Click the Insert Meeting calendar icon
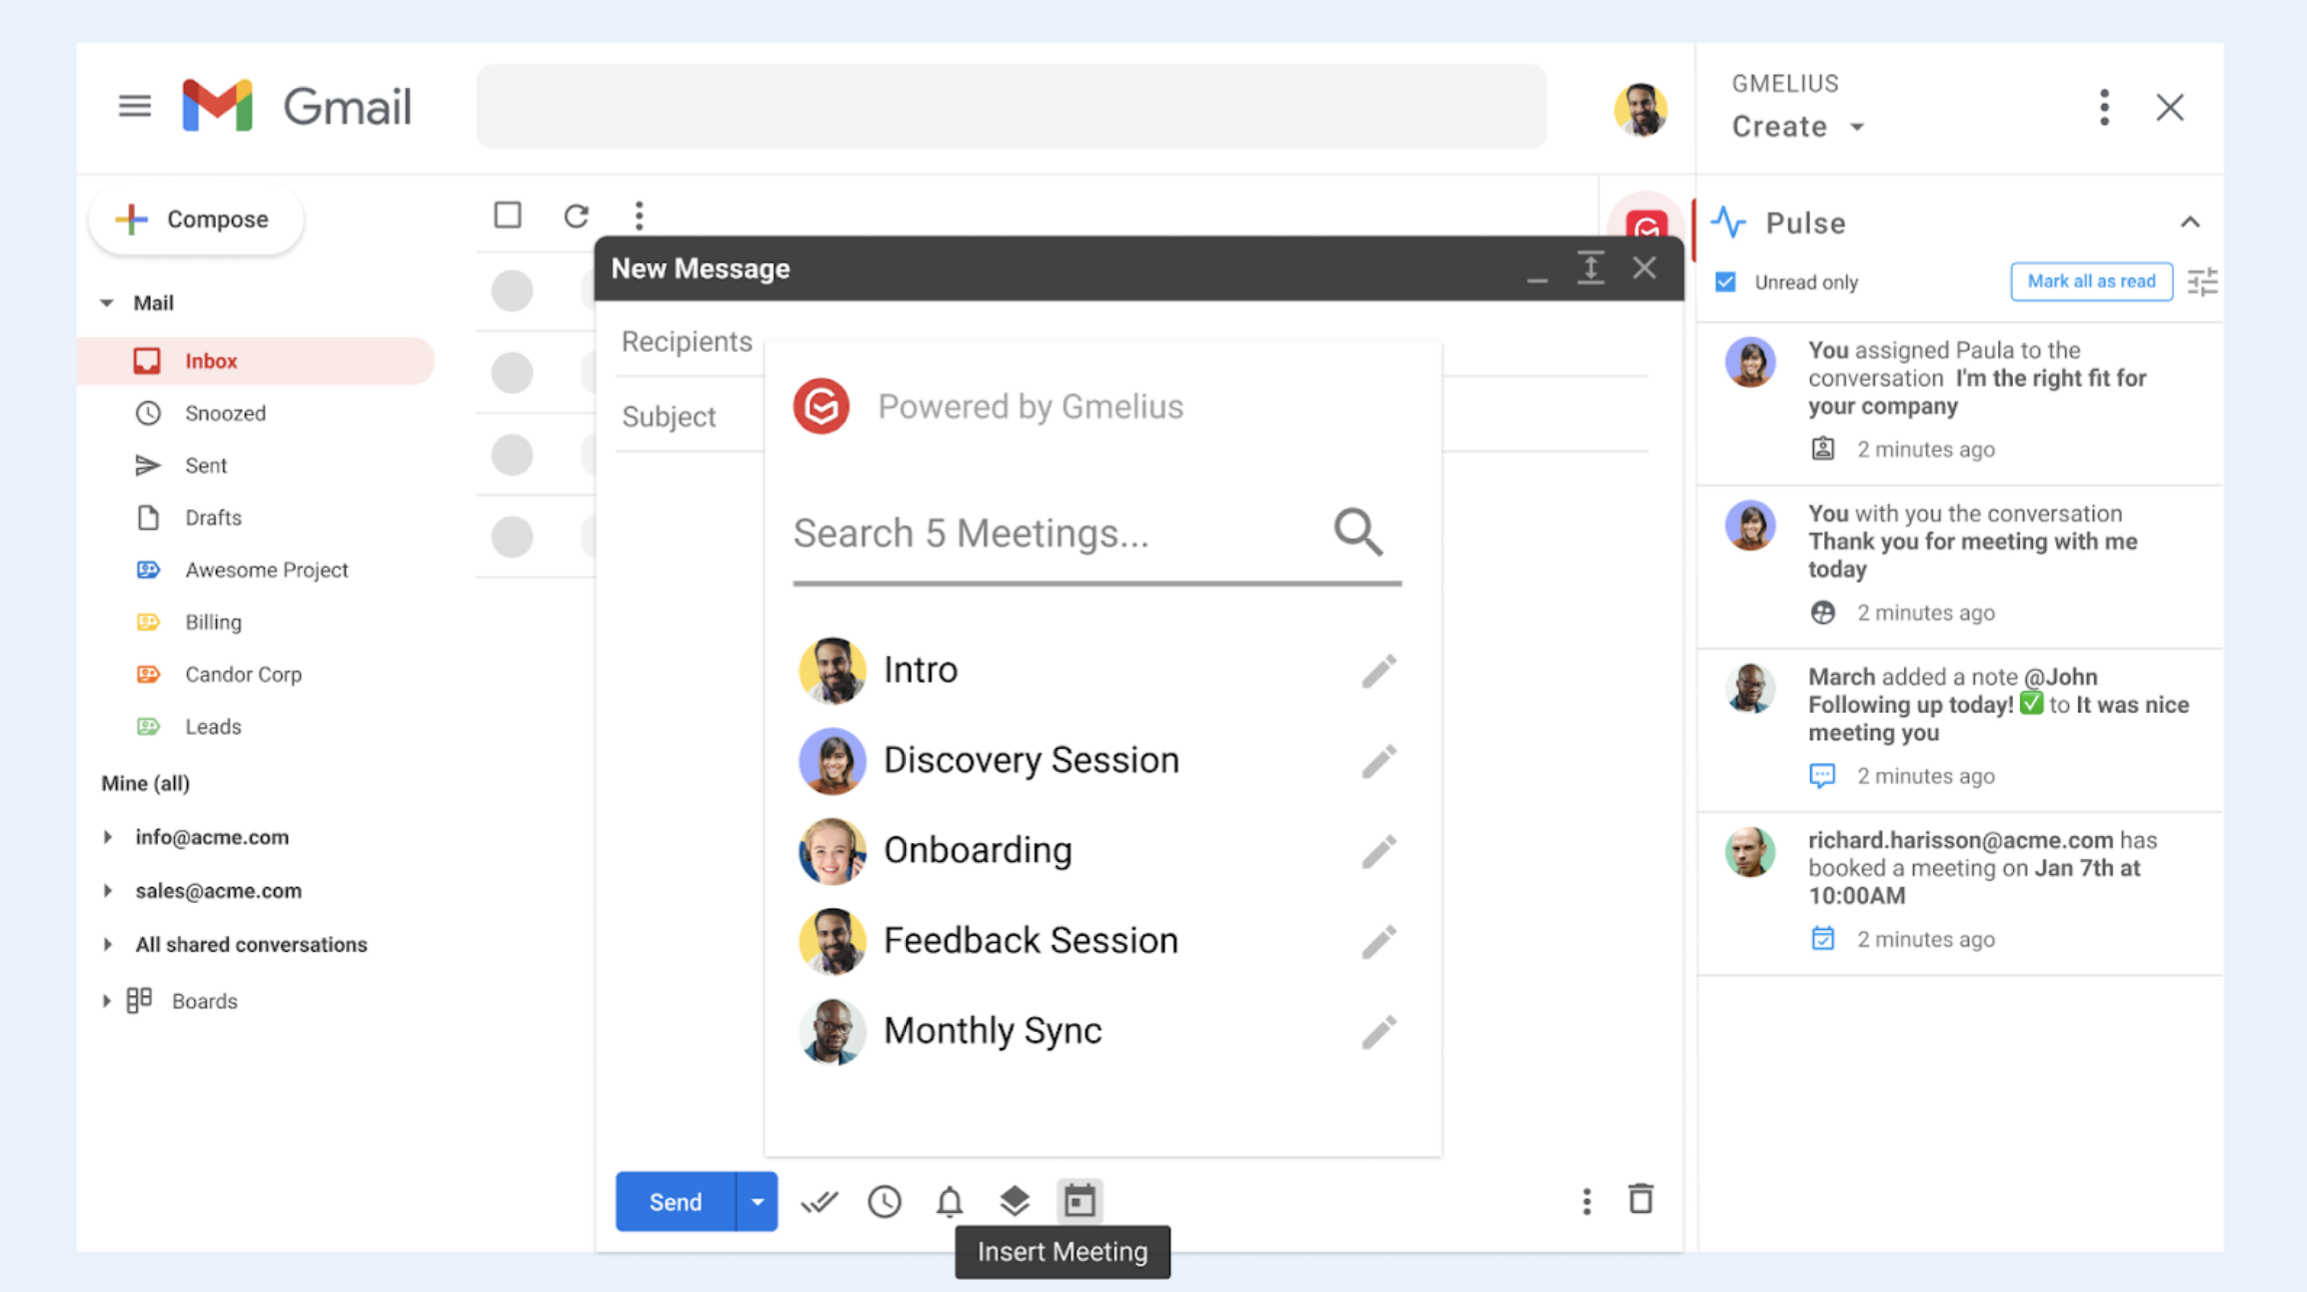The image size is (2307, 1292). point(1079,1201)
